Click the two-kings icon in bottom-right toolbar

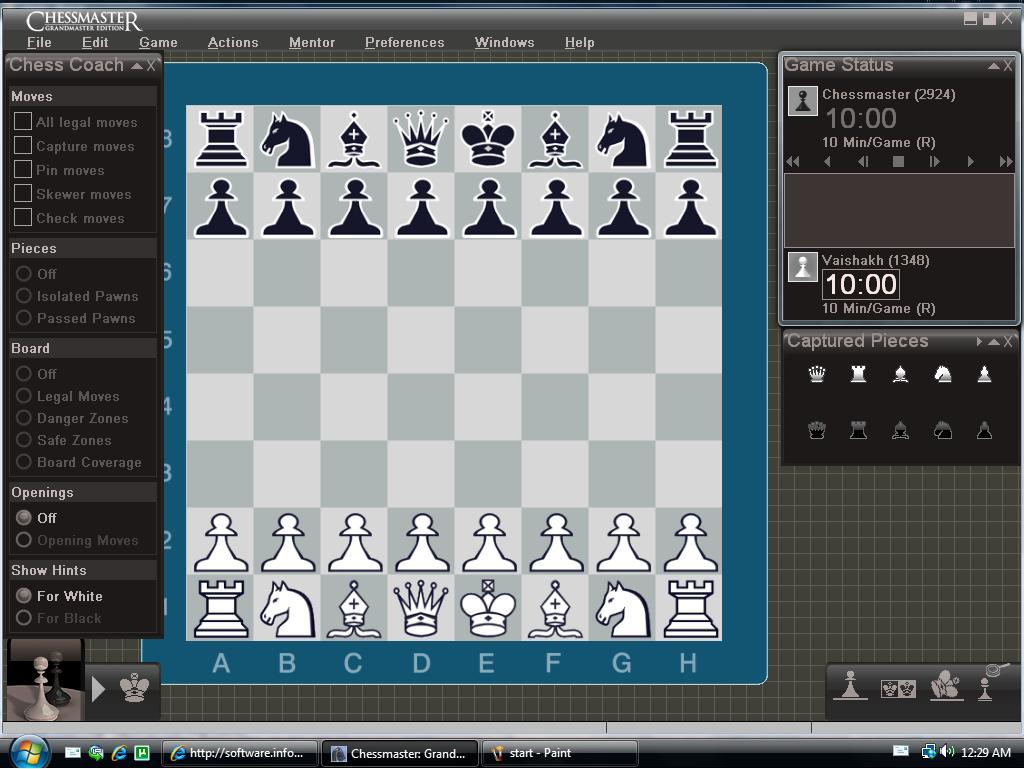tap(897, 688)
